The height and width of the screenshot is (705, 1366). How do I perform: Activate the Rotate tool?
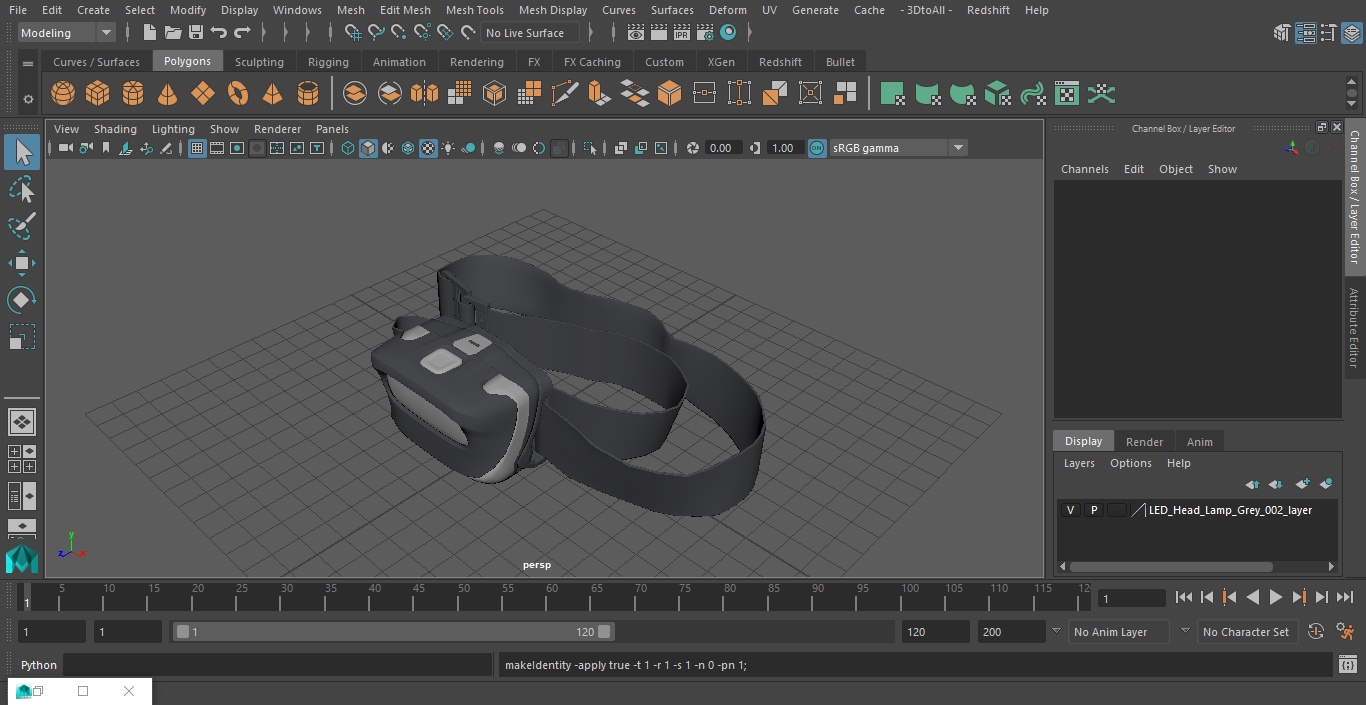22,300
